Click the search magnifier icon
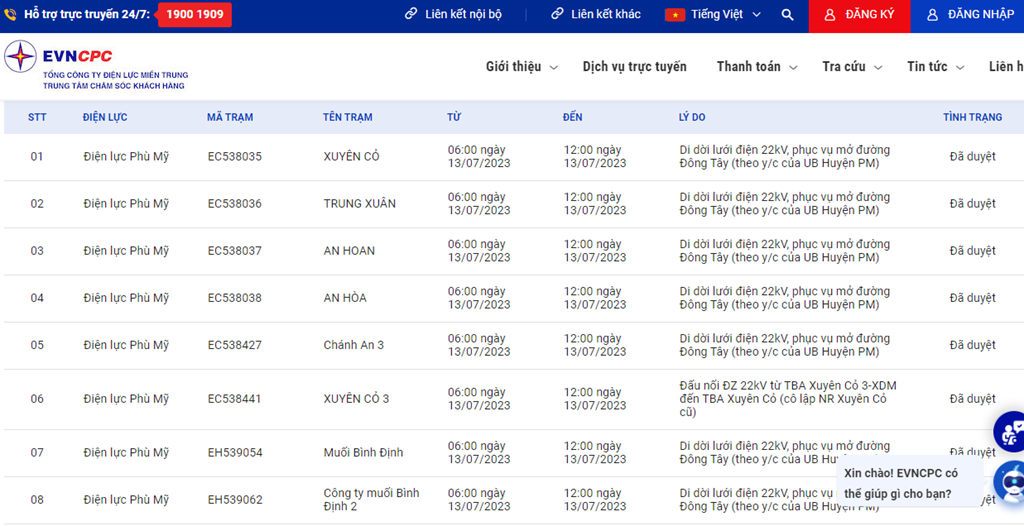 pyautogui.click(x=788, y=15)
